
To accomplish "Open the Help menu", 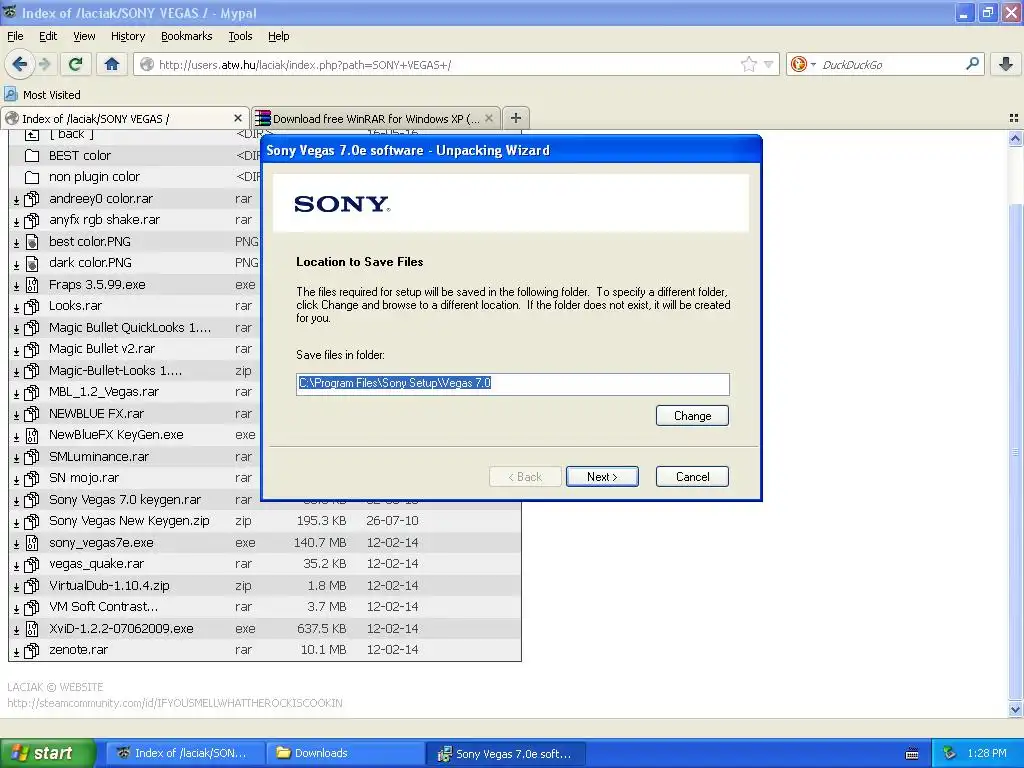I will coord(279,36).
